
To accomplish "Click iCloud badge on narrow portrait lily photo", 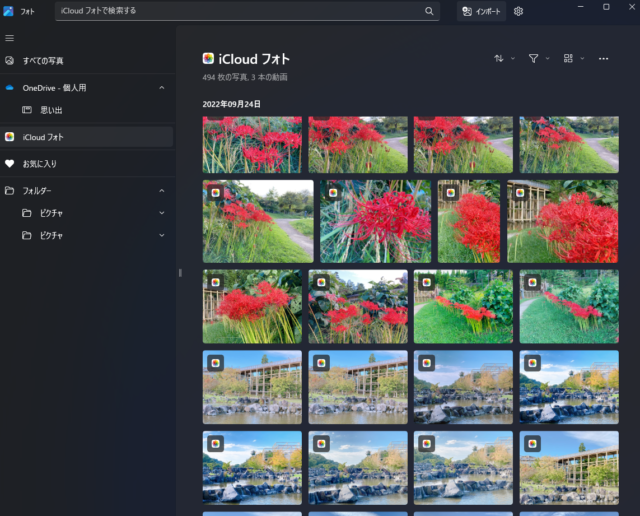I will [x=451, y=193].
